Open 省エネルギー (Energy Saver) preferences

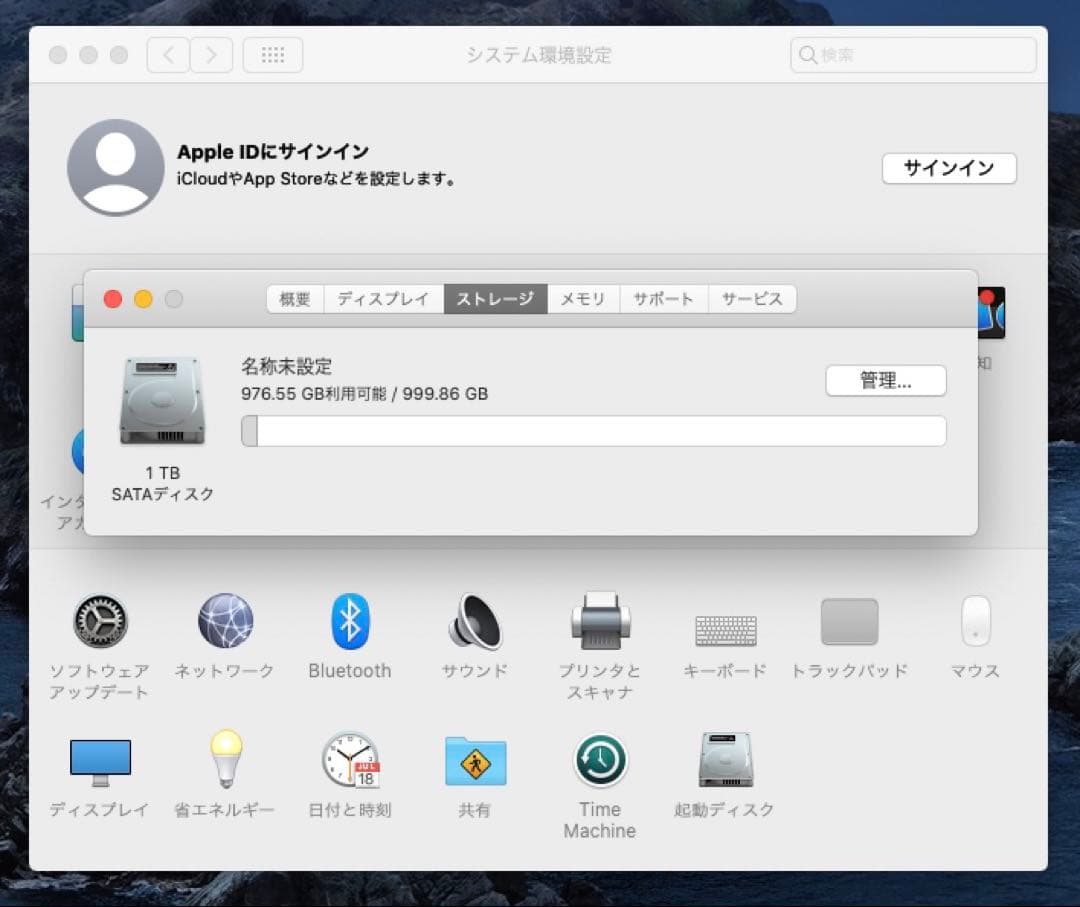point(224,762)
